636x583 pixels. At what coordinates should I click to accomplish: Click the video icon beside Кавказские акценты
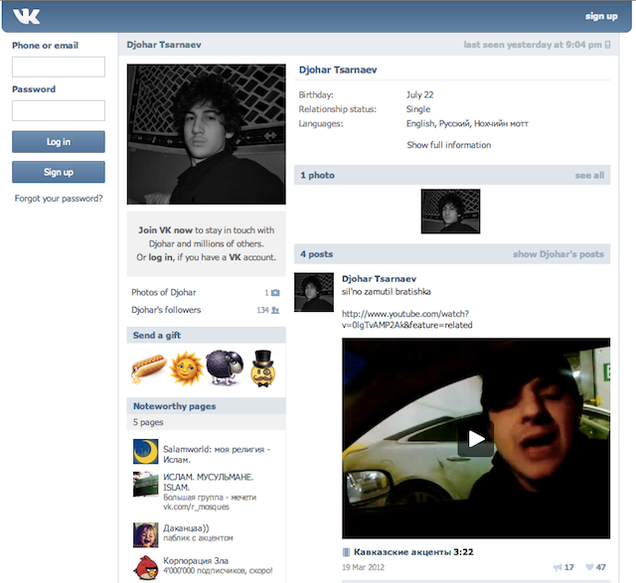tap(346, 552)
